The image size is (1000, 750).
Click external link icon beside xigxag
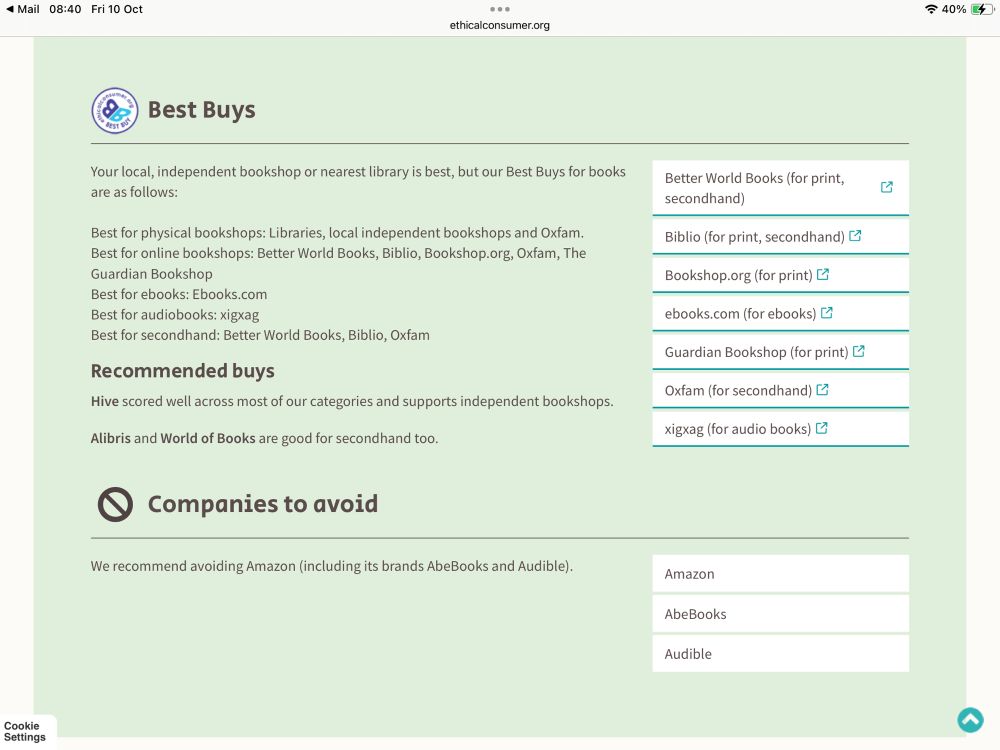(x=821, y=428)
